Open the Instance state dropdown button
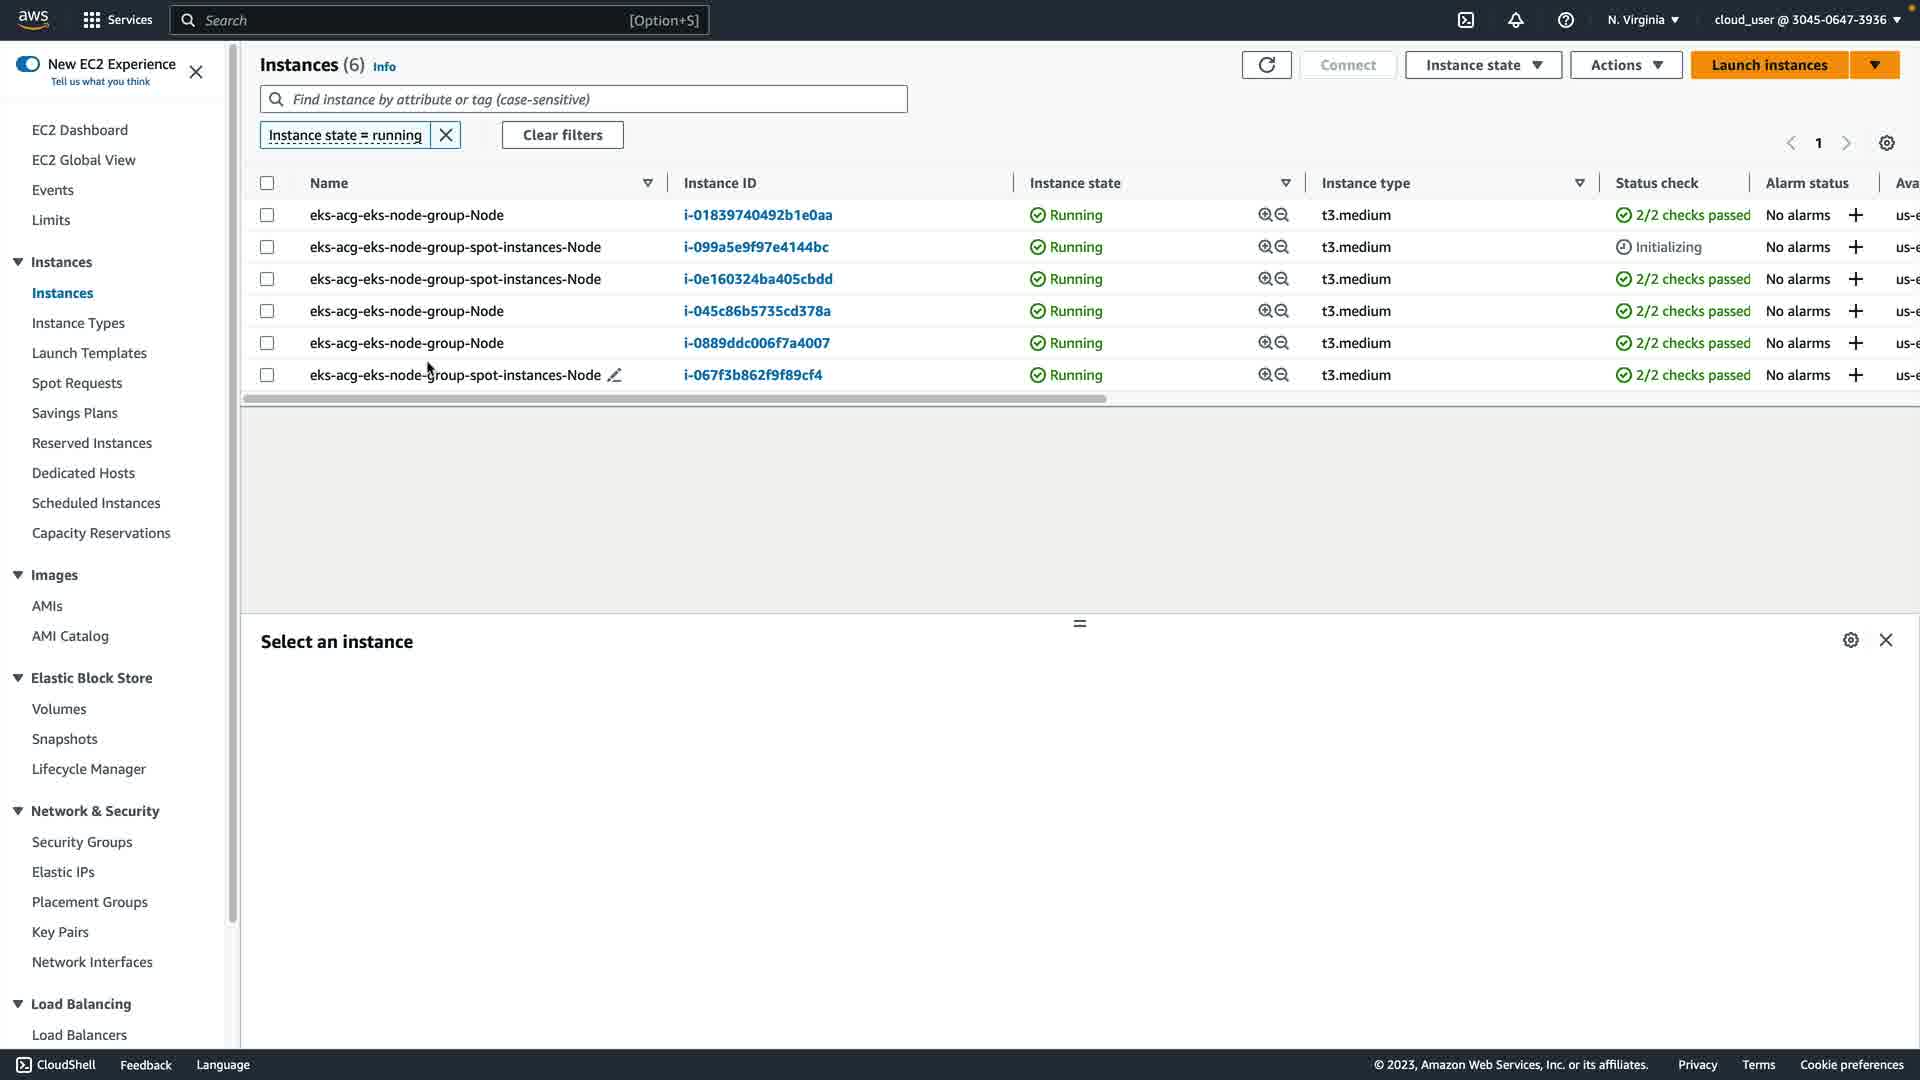Viewport: 1920px width, 1080px height. (1483, 65)
